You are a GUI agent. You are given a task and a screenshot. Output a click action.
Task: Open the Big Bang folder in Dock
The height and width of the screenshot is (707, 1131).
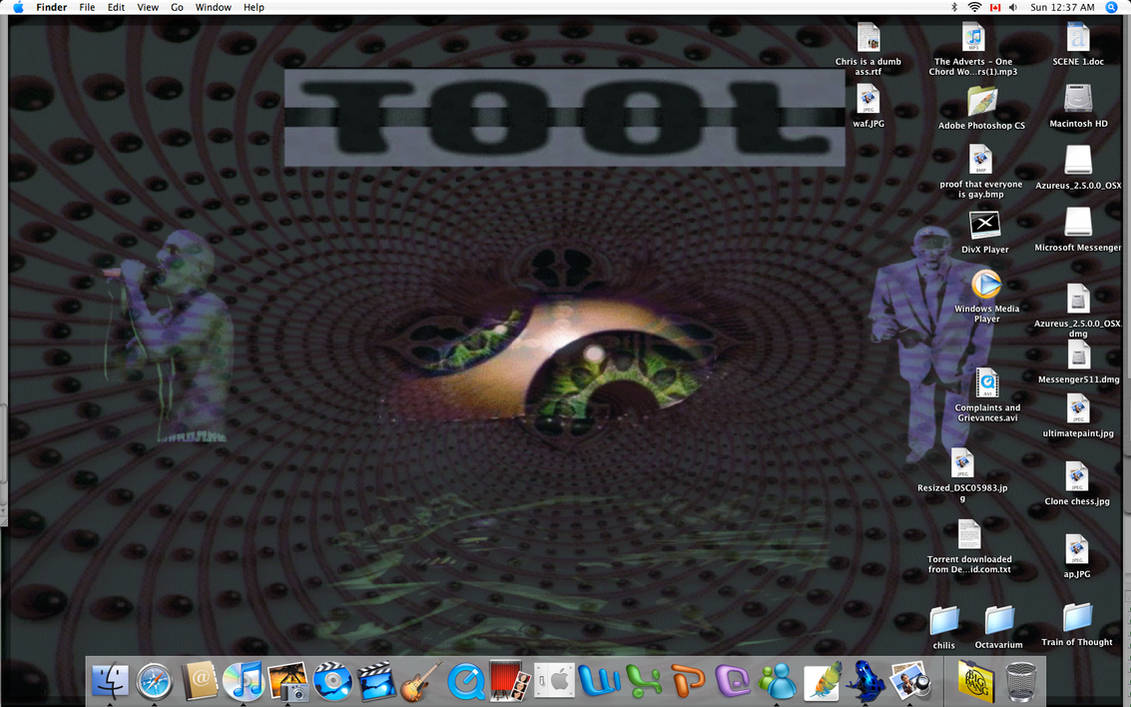click(975, 681)
